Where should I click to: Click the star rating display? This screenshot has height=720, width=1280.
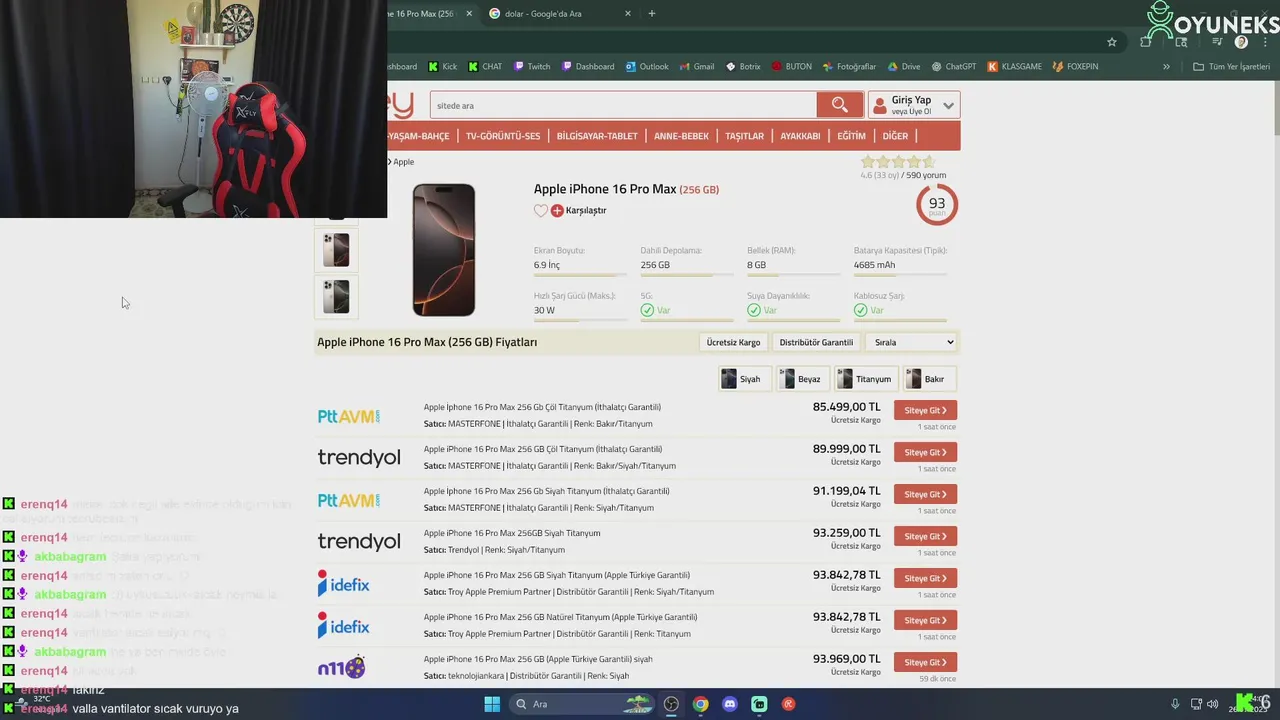tap(898, 162)
